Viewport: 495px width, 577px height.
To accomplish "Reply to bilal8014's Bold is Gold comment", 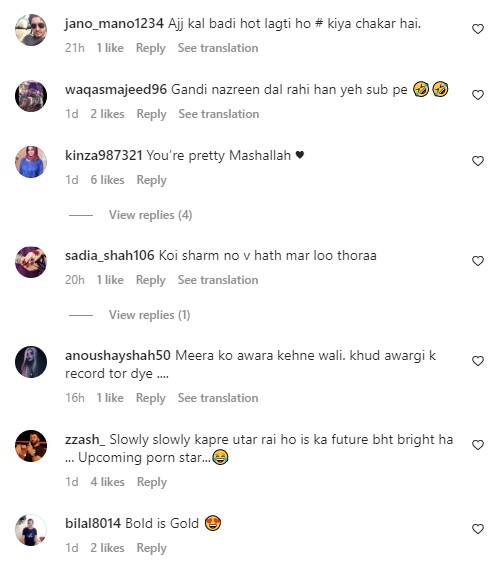I will tap(152, 548).
